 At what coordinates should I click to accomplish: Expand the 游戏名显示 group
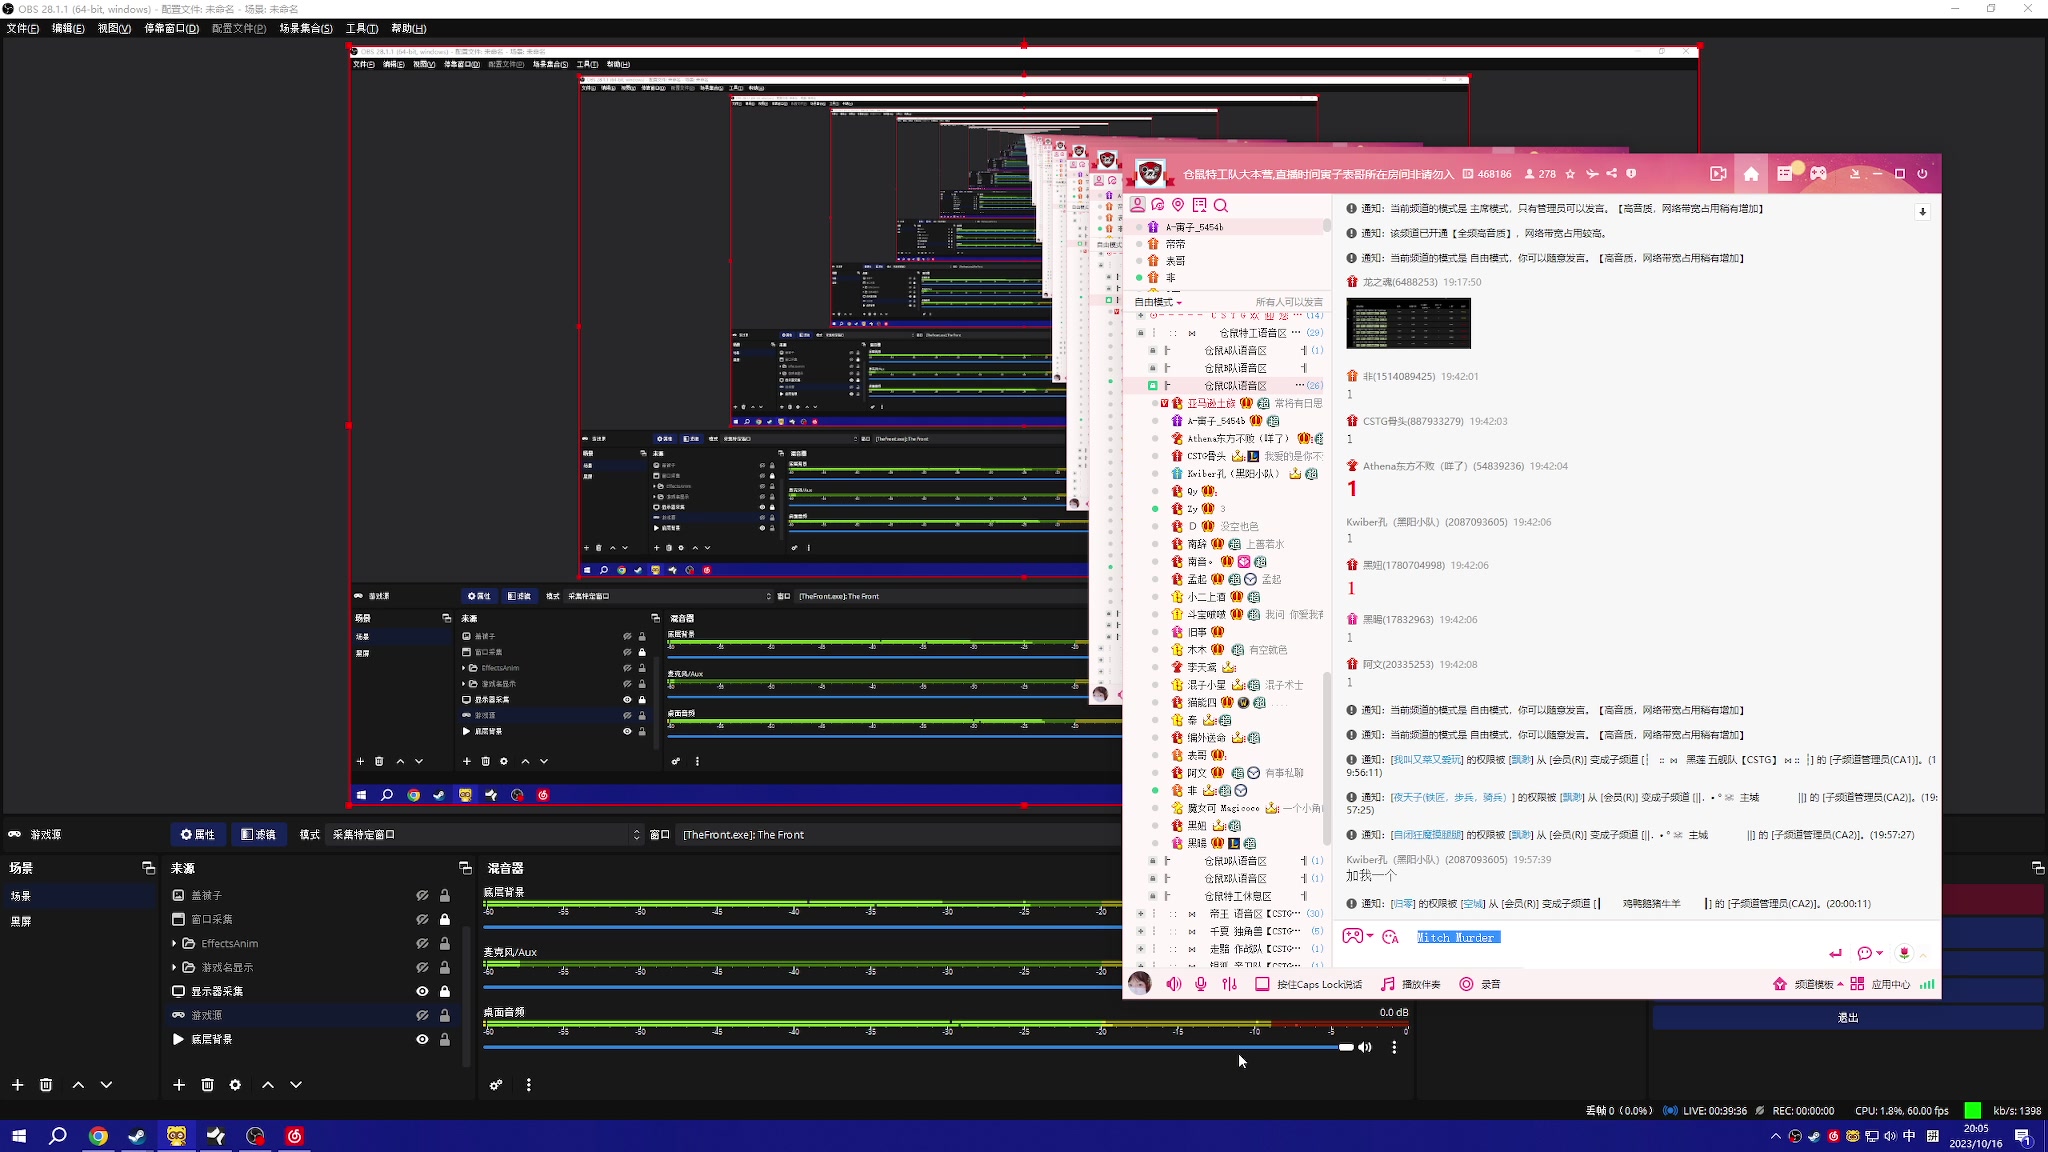(x=174, y=967)
